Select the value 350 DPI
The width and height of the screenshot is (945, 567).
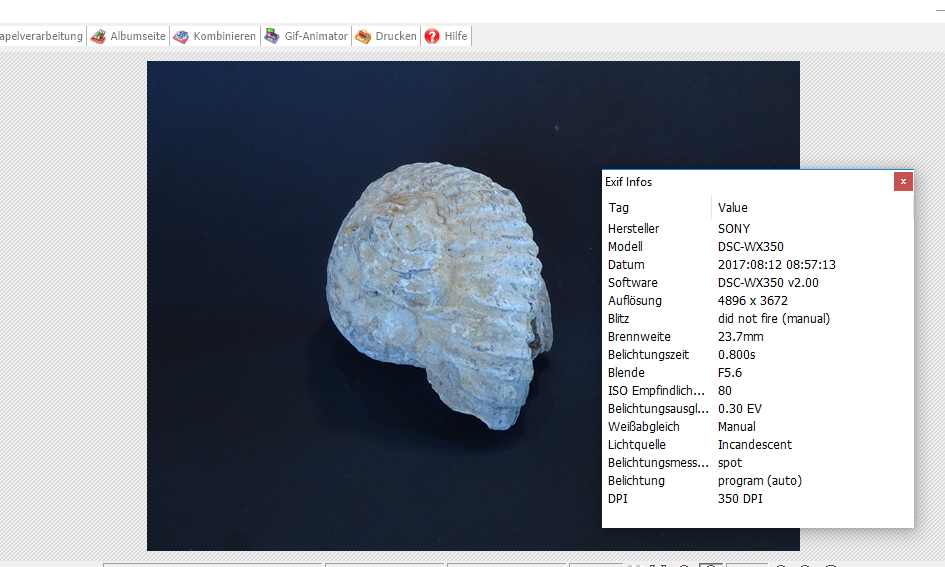click(x=740, y=499)
